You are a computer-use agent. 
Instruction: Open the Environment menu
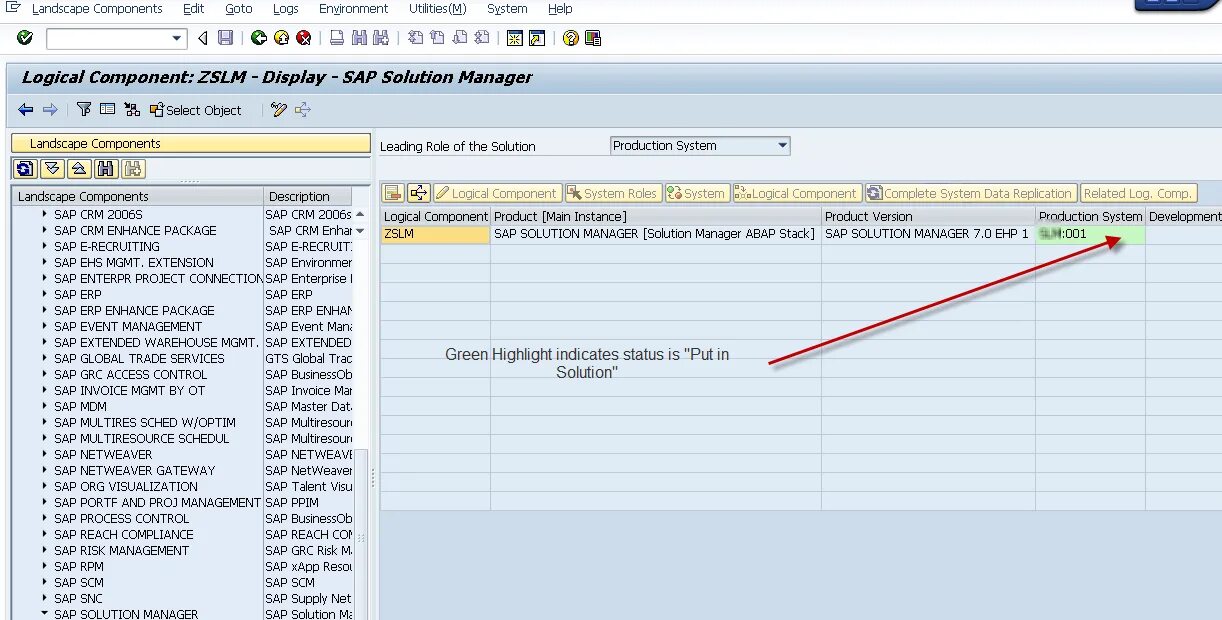[x=355, y=9]
